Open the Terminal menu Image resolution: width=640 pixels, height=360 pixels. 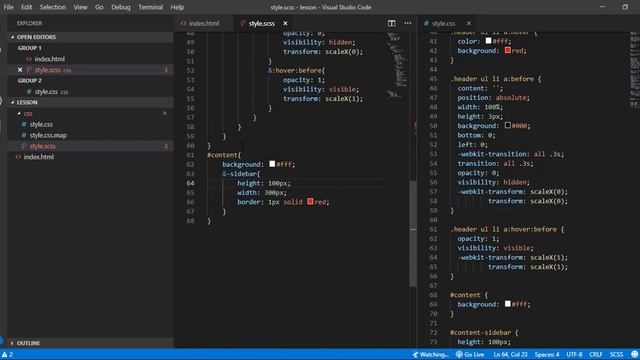pyautogui.click(x=150, y=7)
